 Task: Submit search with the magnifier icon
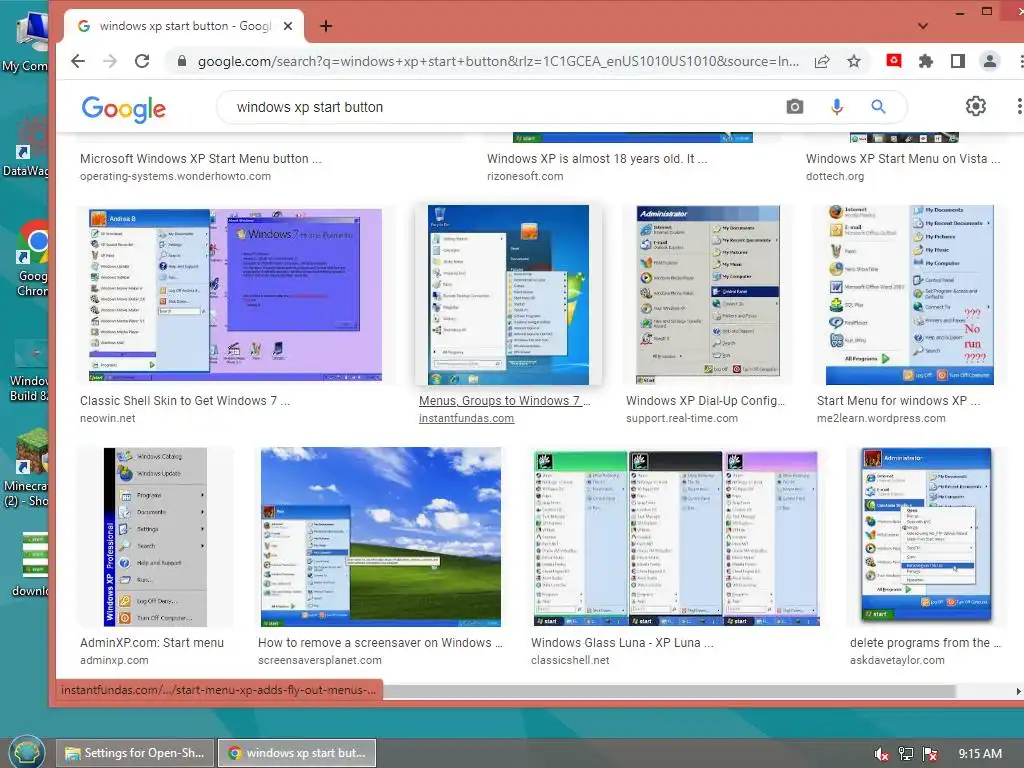tap(878, 106)
